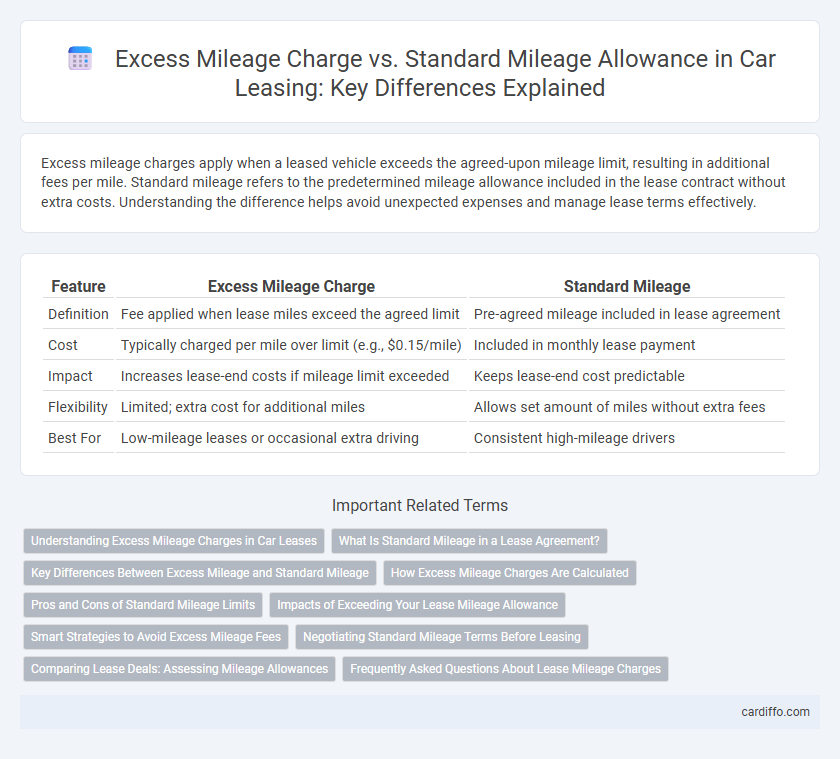Image resolution: width=840 pixels, height=759 pixels.
Task: Click 'Negotiating Standard Mileage Terms Before Leasing' tag
Action: coord(442,637)
